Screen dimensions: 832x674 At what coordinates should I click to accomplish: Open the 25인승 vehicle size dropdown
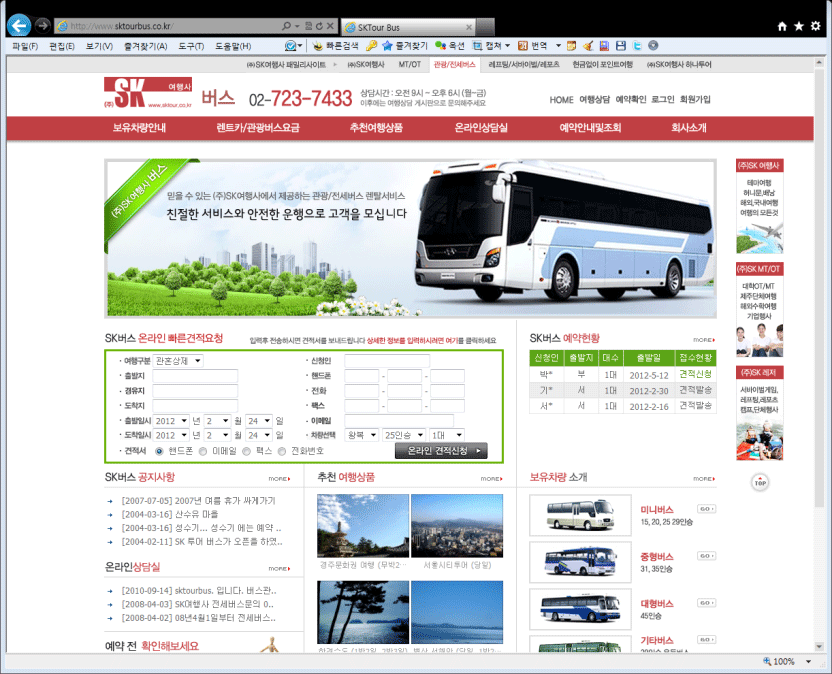tap(404, 435)
